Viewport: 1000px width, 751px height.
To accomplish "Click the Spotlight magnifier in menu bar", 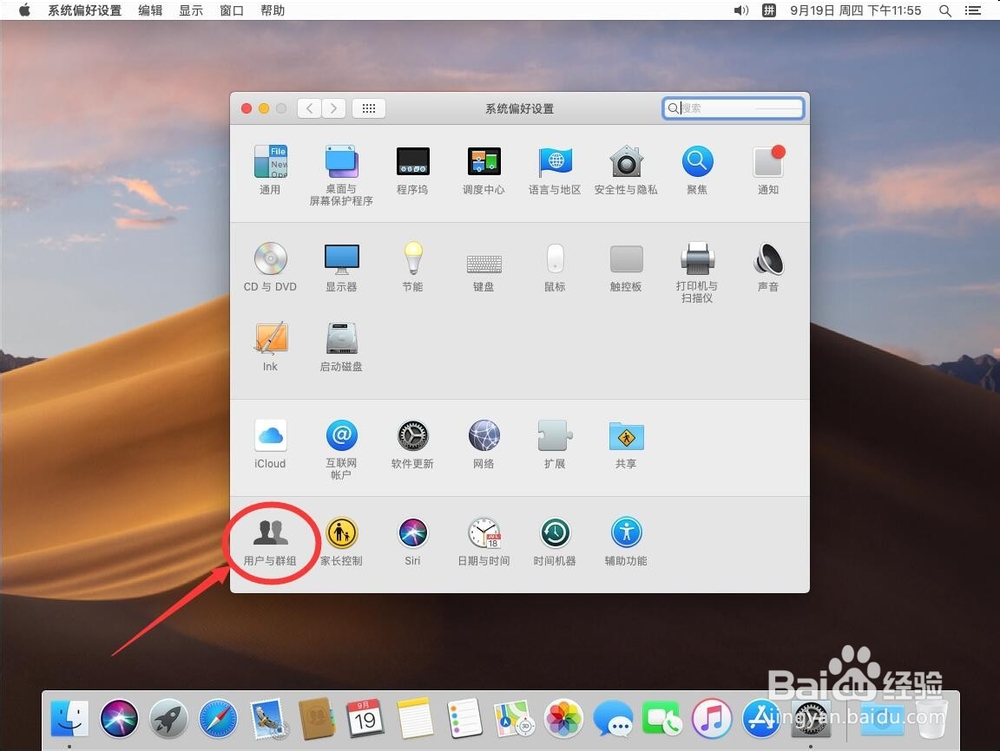I will coord(945,10).
